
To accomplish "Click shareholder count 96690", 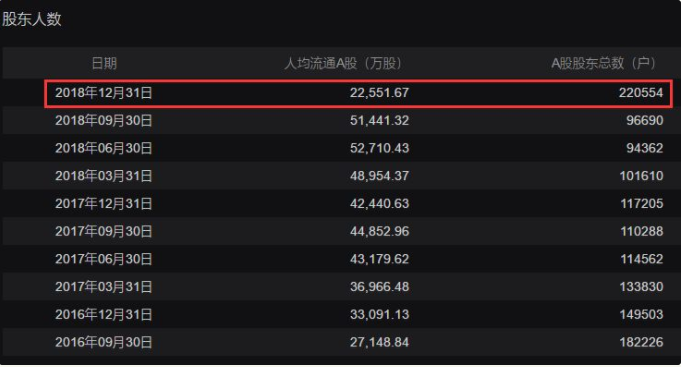I will pyautogui.click(x=645, y=121).
